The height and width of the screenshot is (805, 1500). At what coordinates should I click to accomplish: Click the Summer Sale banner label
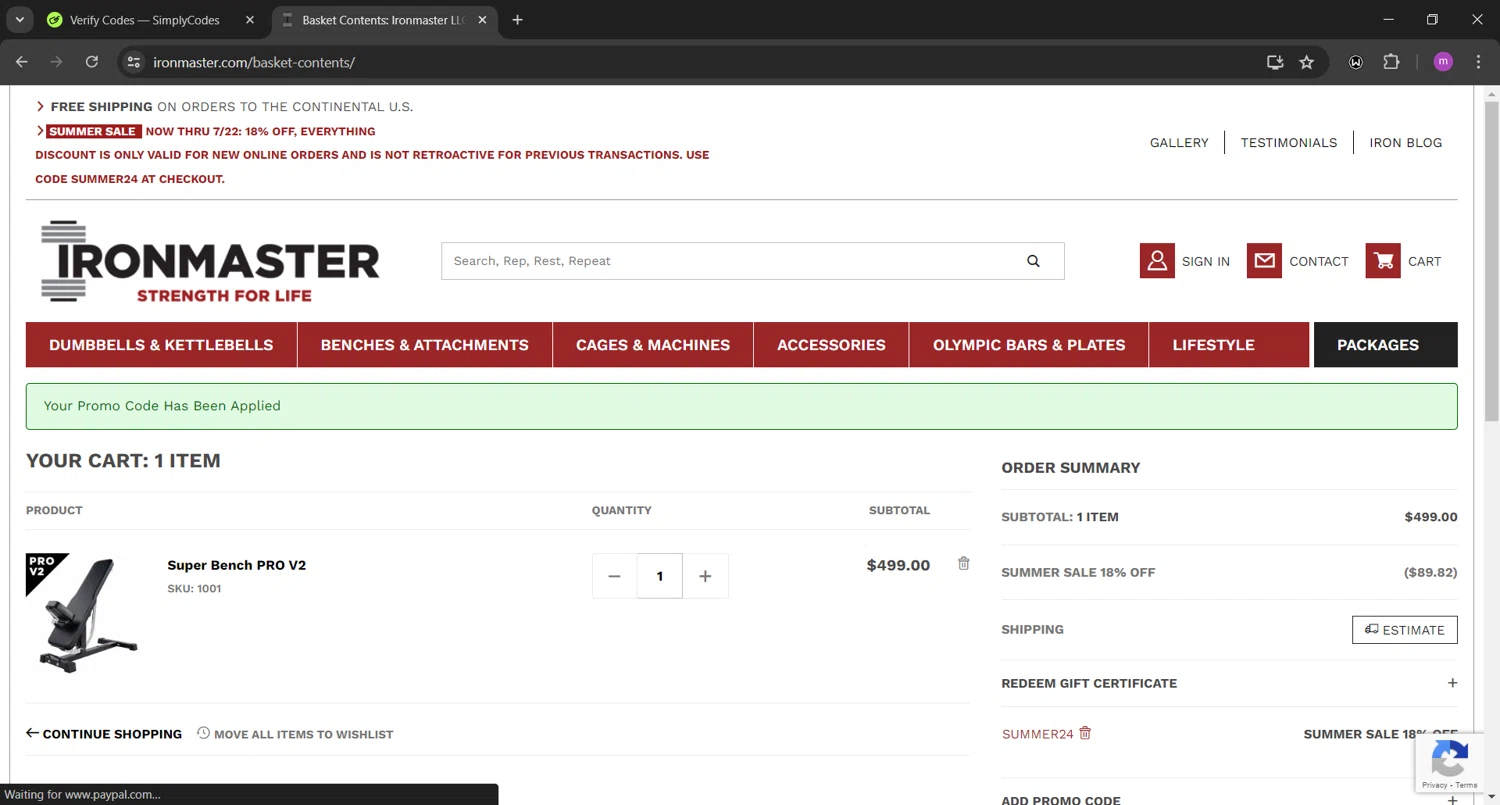93,131
